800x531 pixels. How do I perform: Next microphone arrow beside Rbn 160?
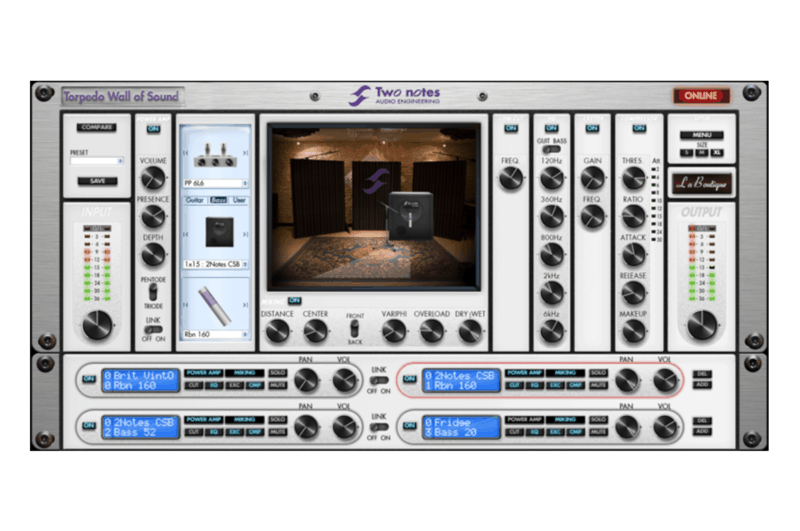click(245, 305)
